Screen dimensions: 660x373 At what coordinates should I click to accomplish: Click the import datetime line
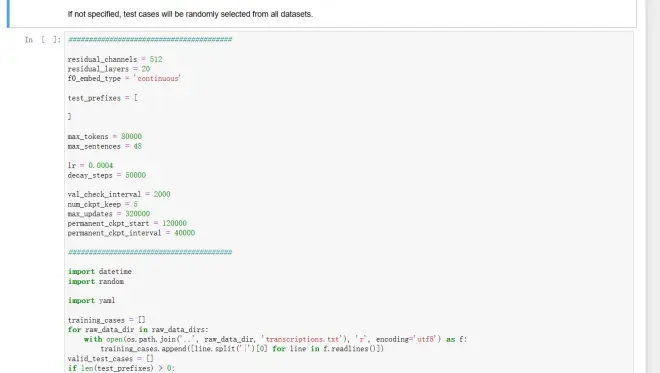[x=100, y=272]
